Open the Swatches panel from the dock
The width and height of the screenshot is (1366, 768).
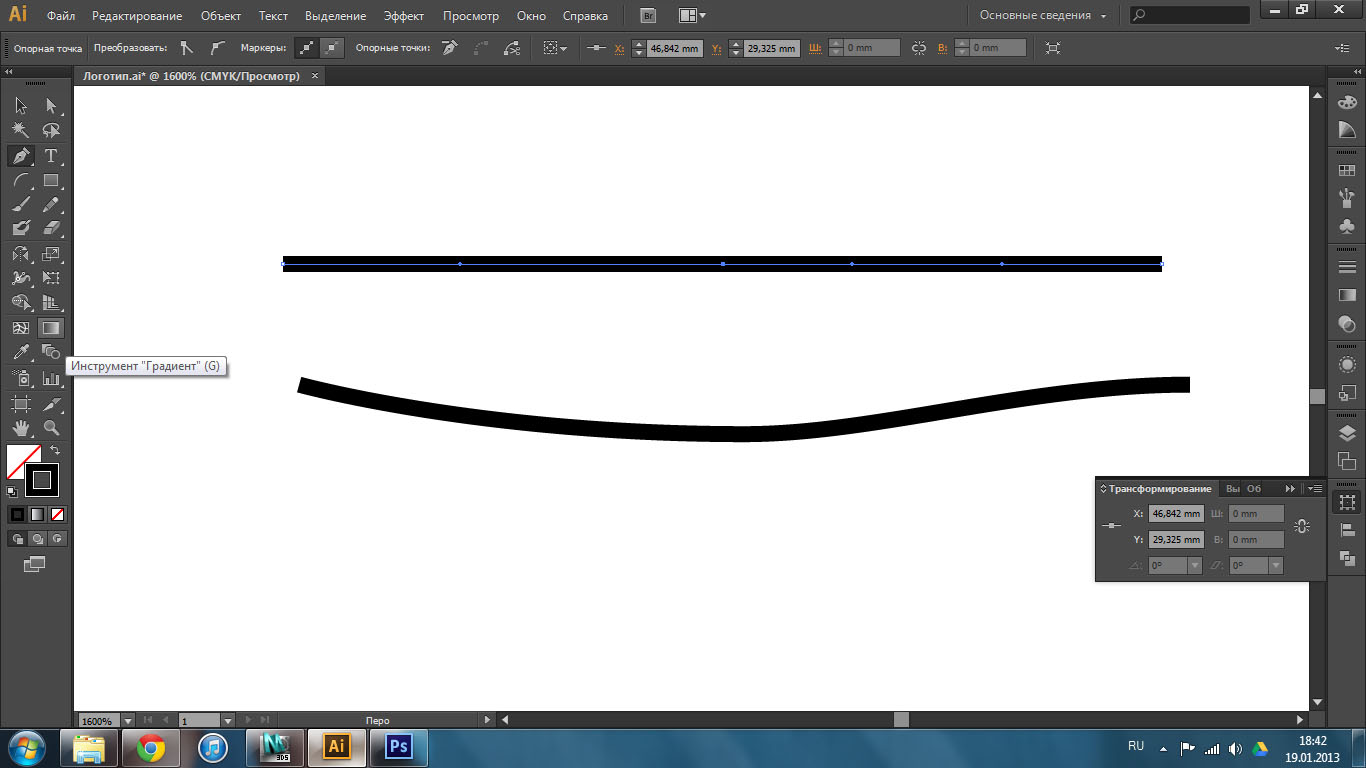tap(1347, 171)
